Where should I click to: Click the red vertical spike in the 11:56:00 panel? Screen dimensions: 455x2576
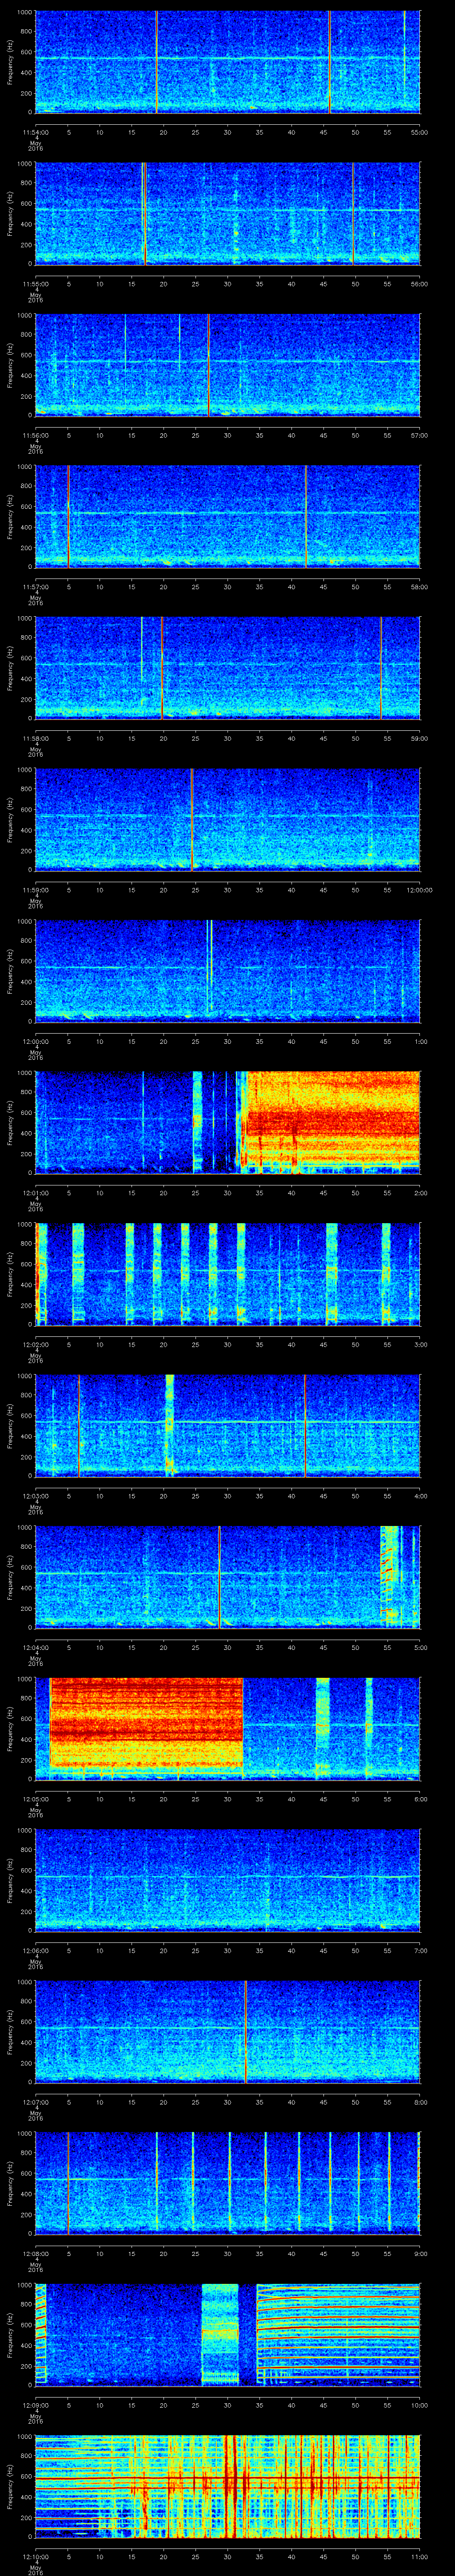coord(208,365)
